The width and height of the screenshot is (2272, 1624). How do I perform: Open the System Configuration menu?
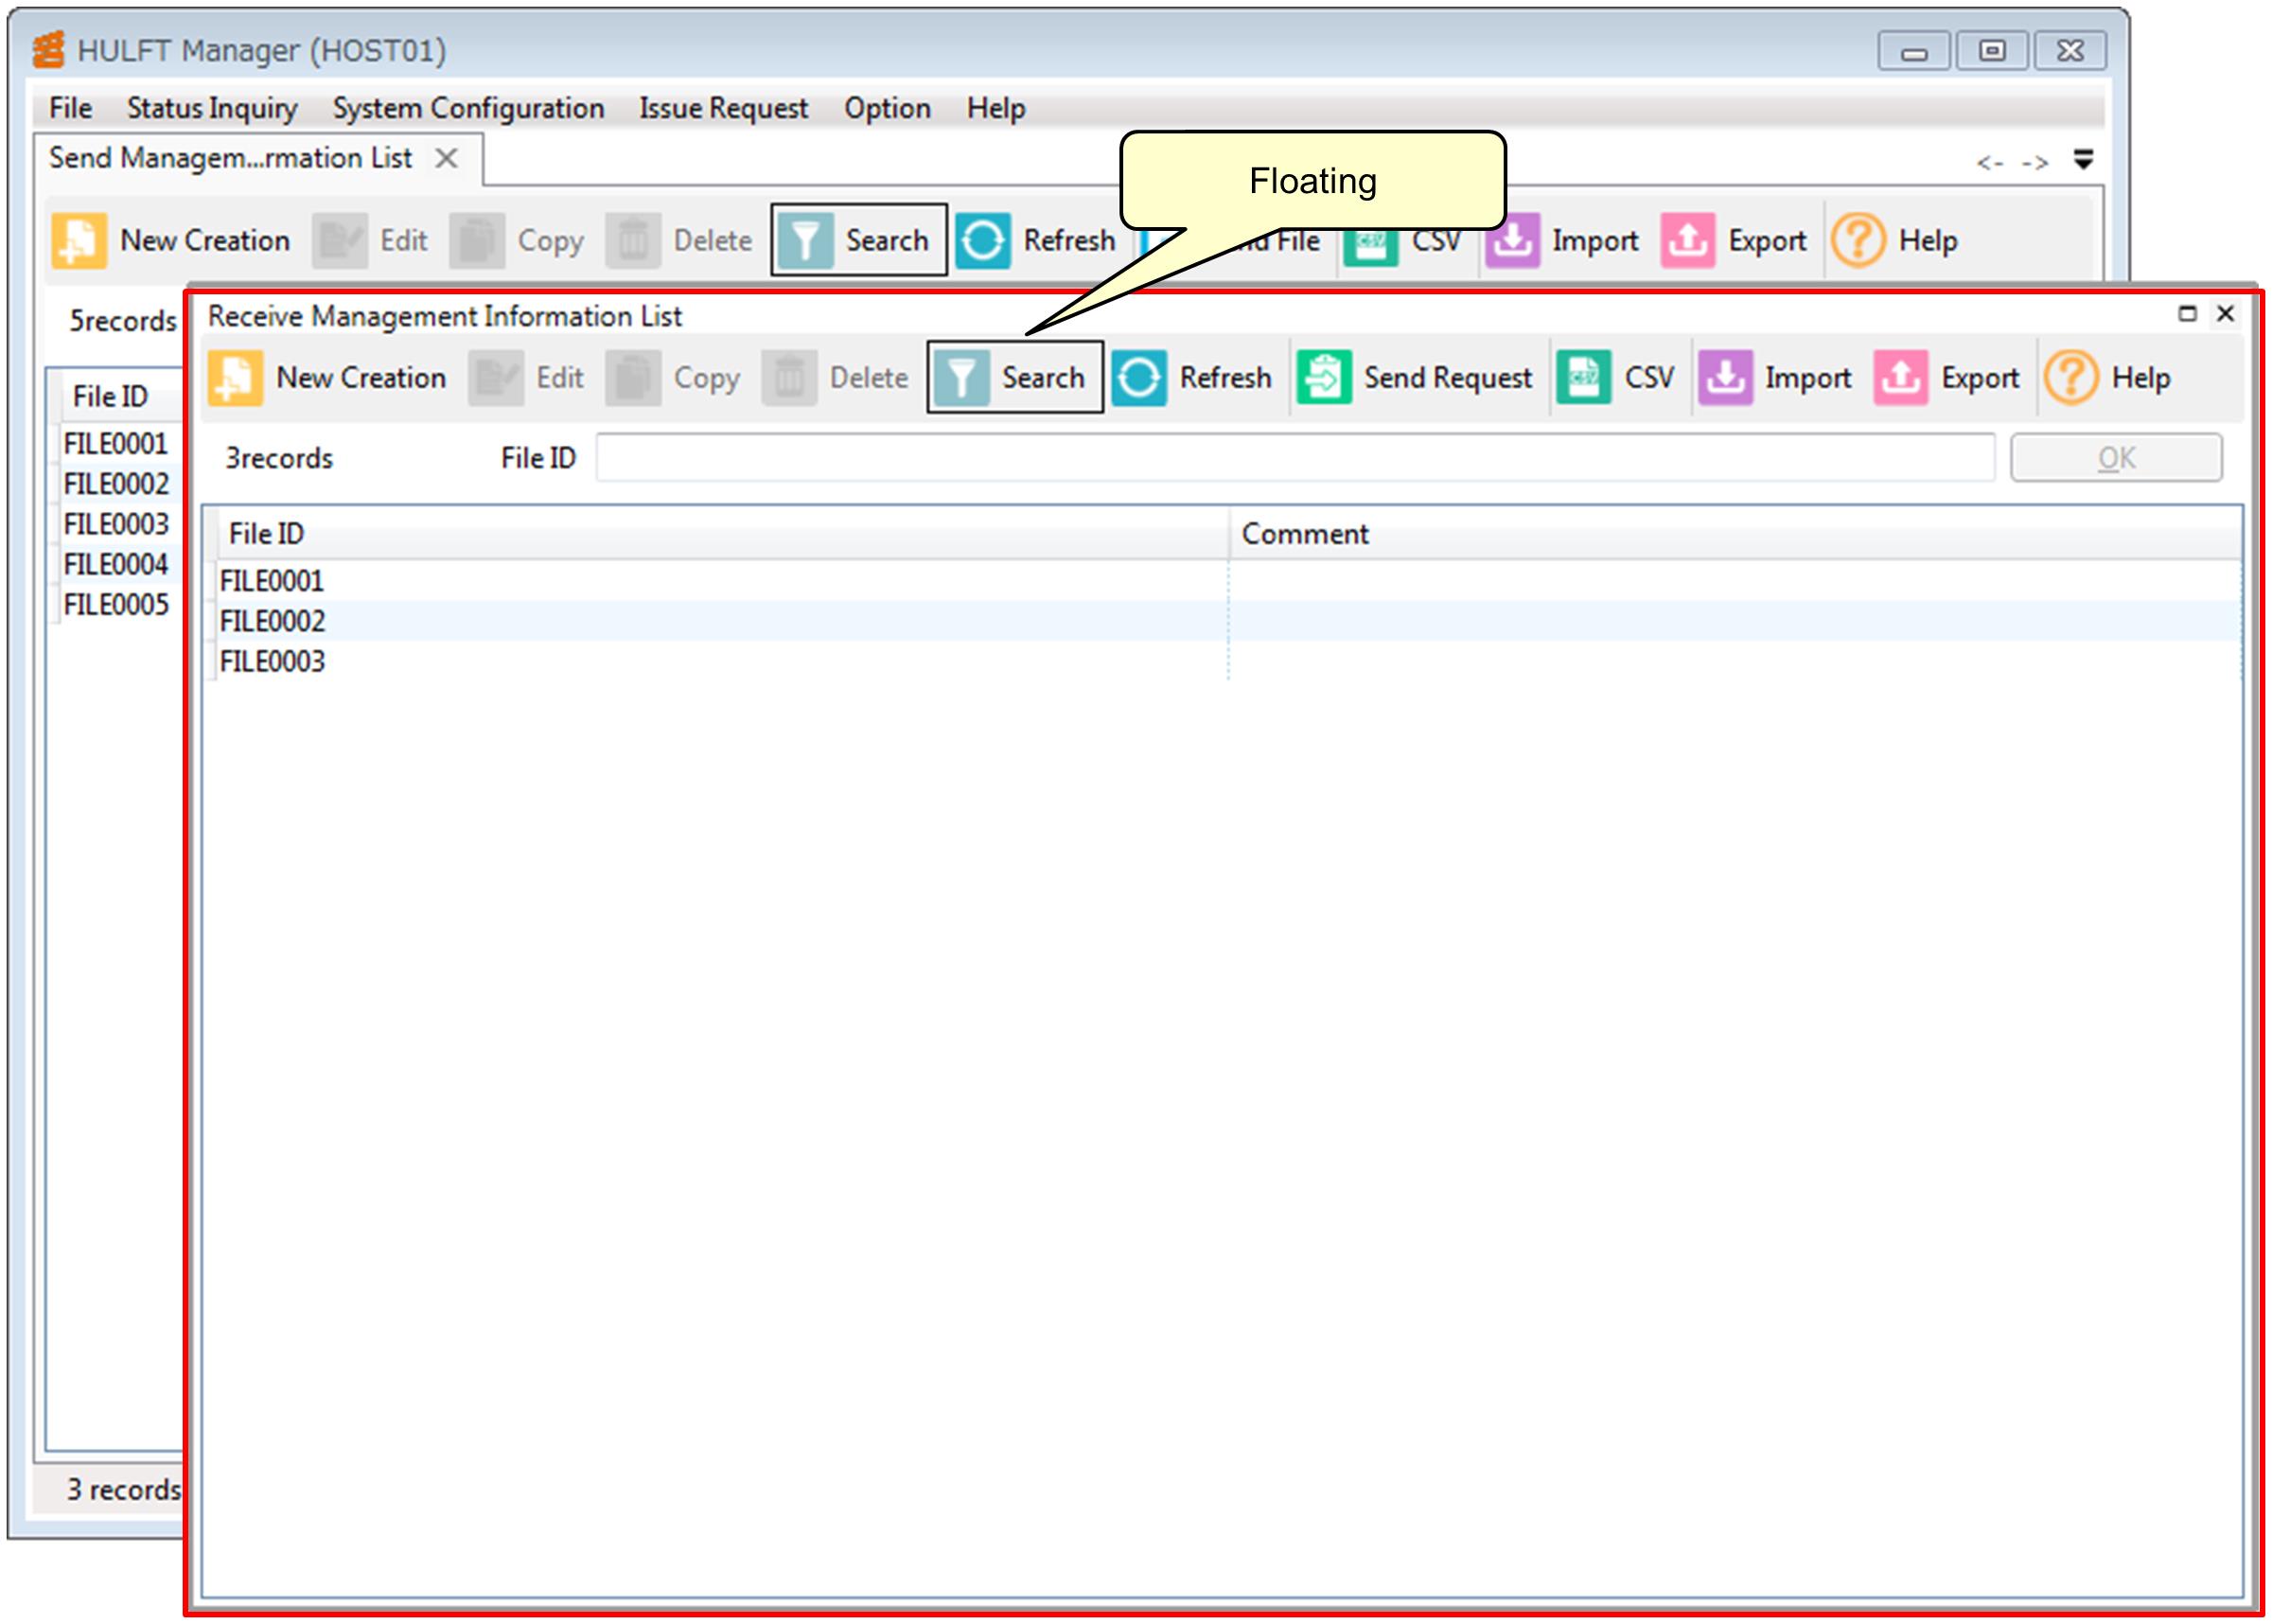click(x=468, y=108)
